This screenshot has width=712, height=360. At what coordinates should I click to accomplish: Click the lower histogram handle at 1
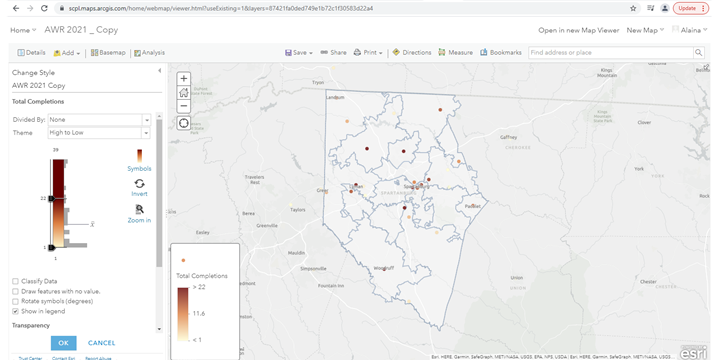coord(51,247)
